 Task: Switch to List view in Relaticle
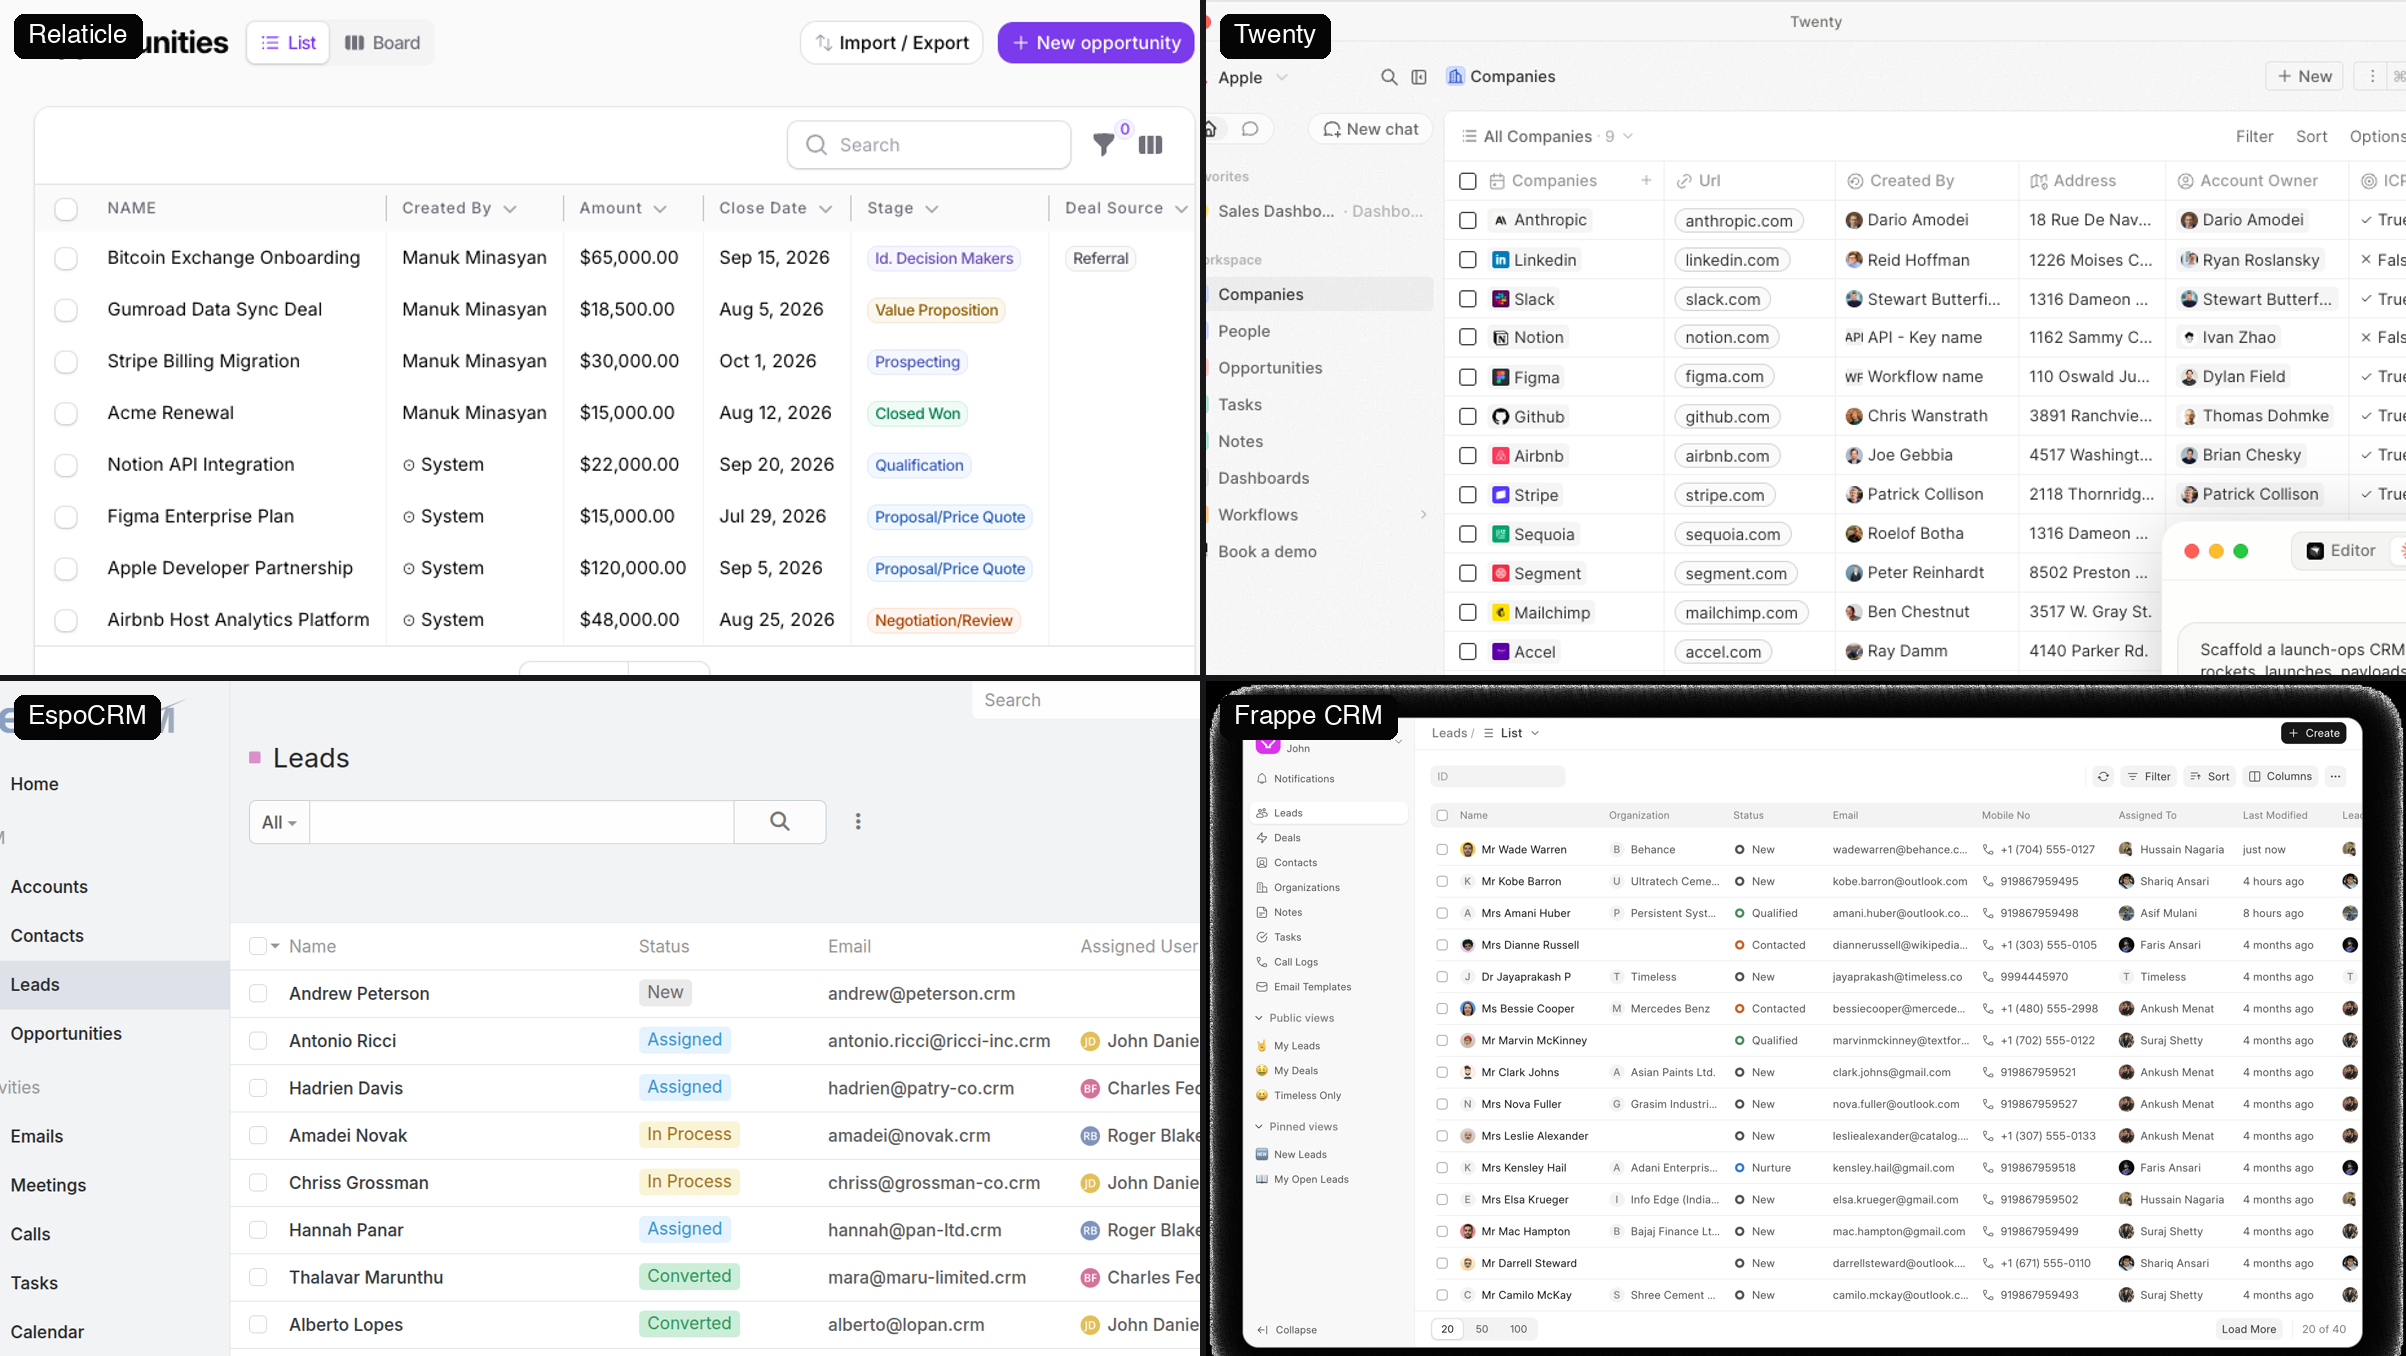point(288,43)
